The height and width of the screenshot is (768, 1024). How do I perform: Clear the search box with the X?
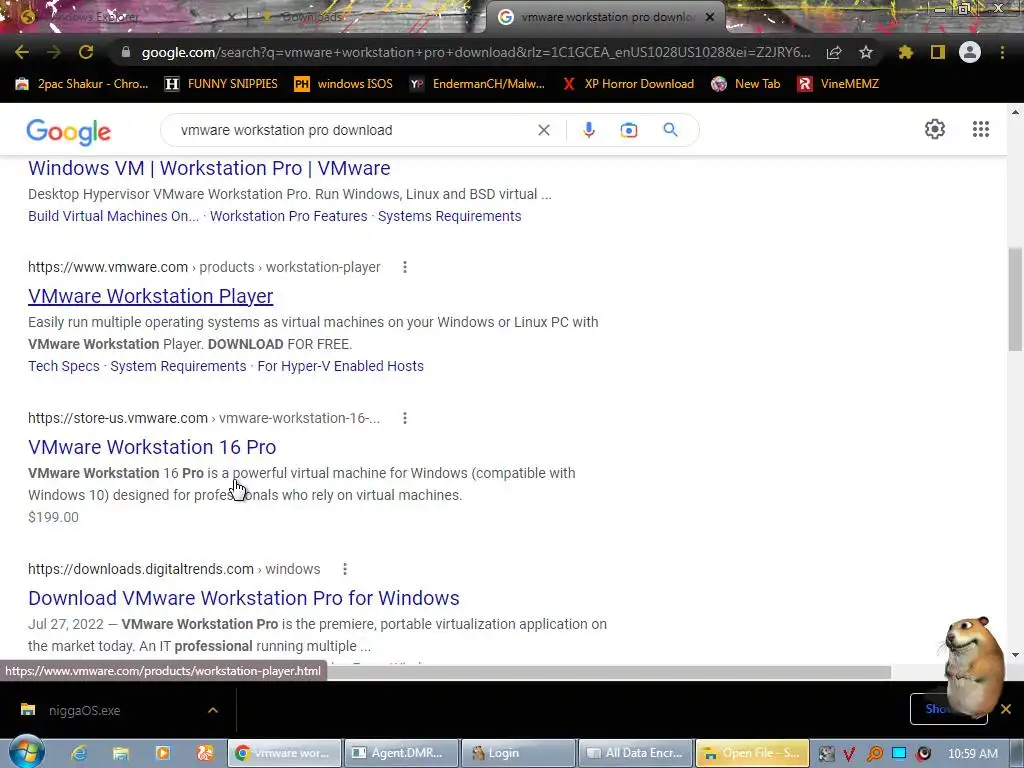[543, 130]
